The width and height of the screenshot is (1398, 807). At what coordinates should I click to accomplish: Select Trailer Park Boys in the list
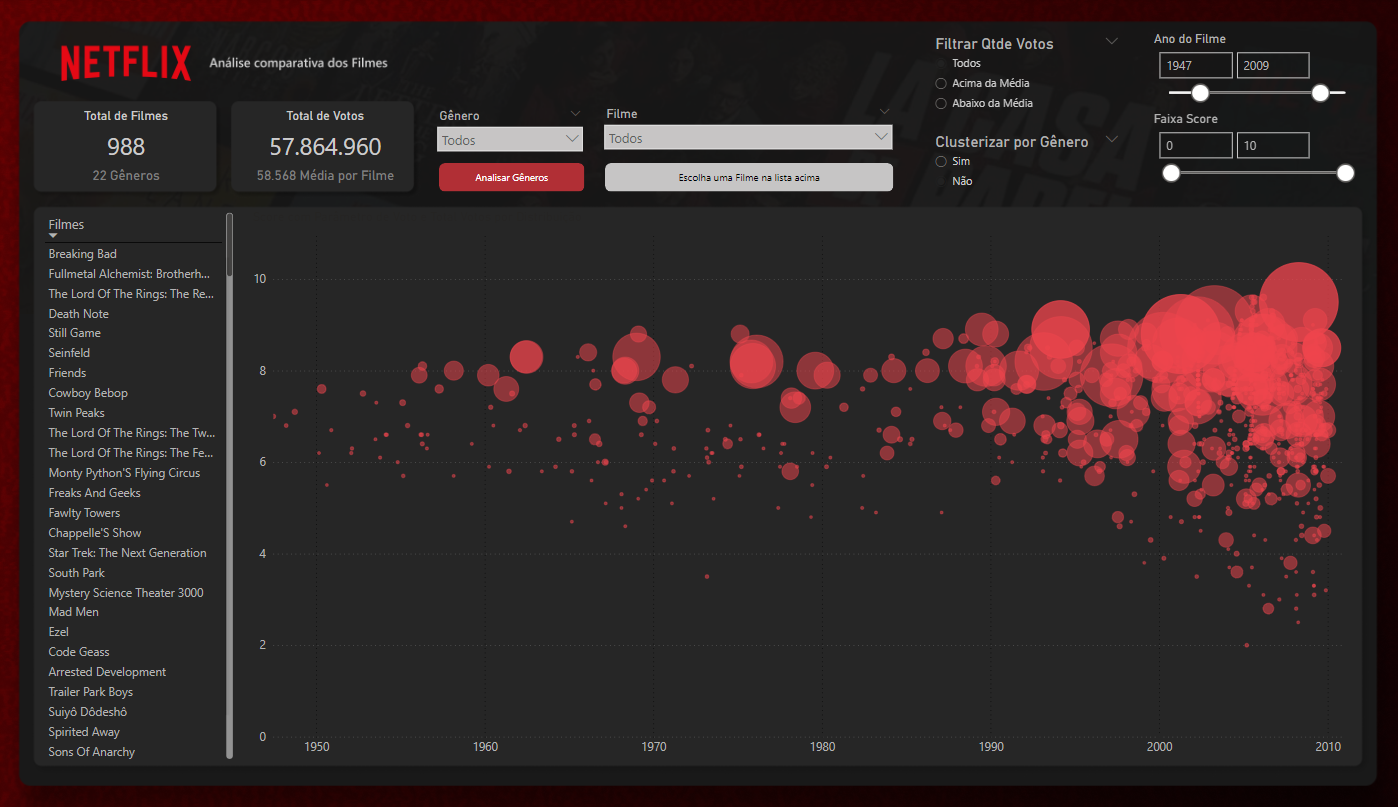pyautogui.click(x=90, y=692)
